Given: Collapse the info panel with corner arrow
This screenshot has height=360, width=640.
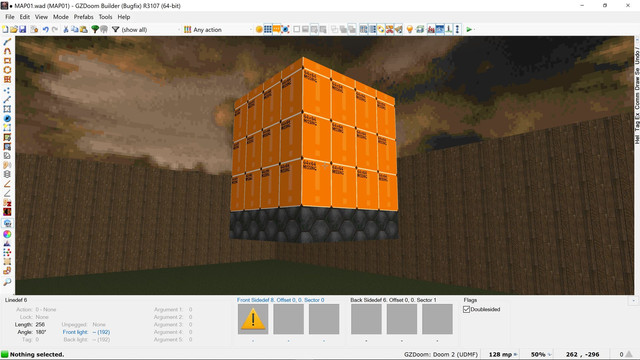Looking at the screenshot, I should 633,300.
